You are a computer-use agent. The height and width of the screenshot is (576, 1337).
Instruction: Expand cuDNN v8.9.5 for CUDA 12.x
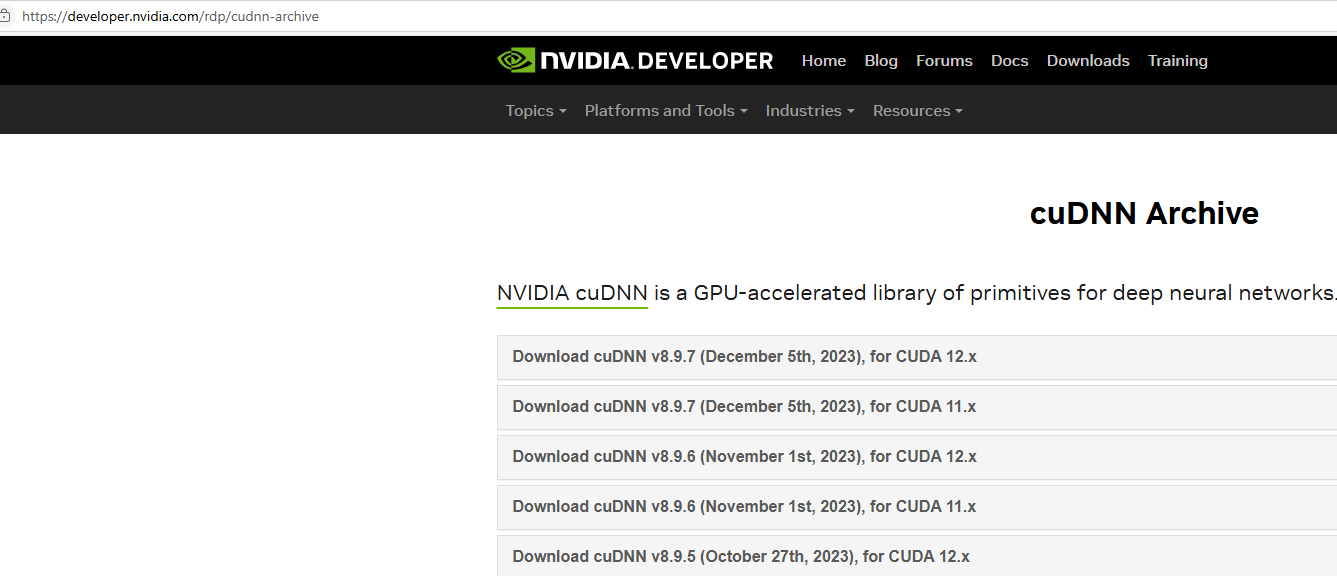click(x=917, y=556)
